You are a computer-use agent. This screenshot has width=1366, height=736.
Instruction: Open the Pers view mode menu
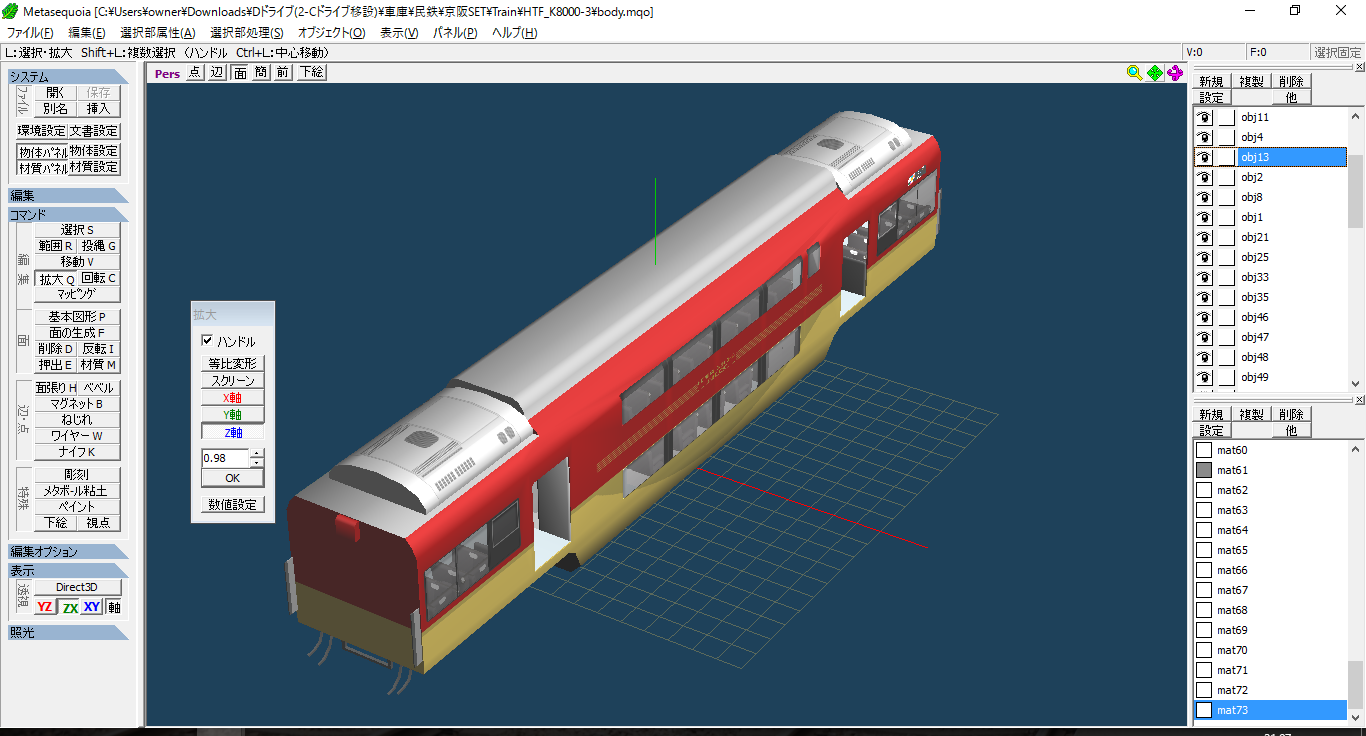click(167, 73)
